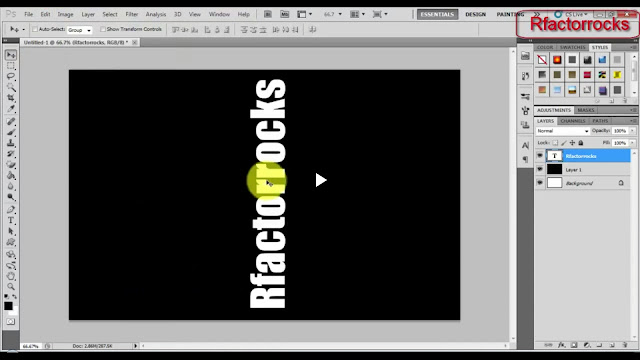Image resolution: width=640 pixels, height=360 pixels.
Task: Select the Eyedropper tool
Action: coord(11,109)
